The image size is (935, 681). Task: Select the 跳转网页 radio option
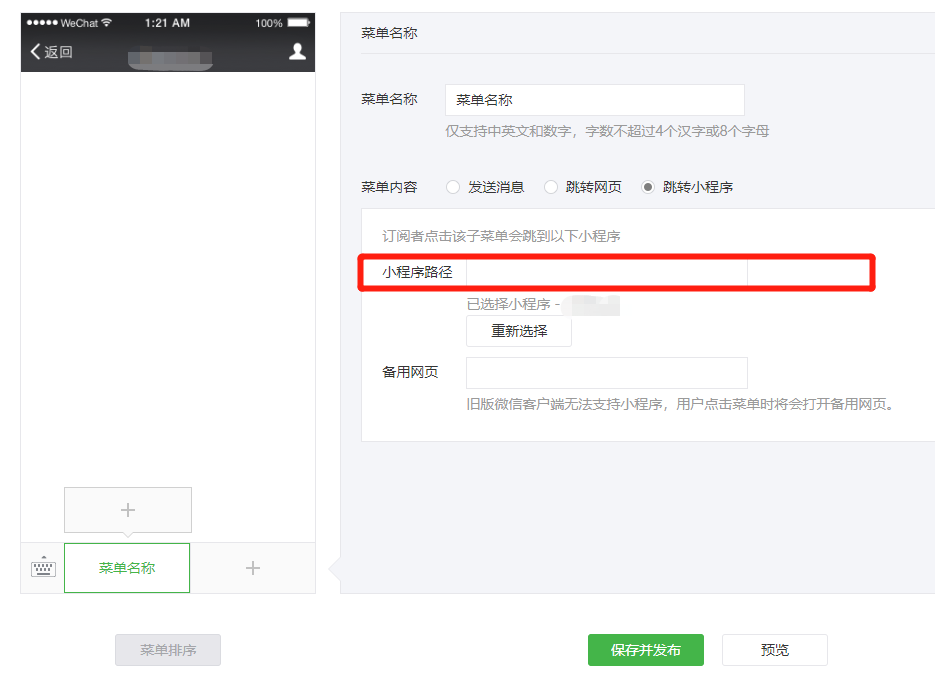[551, 187]
